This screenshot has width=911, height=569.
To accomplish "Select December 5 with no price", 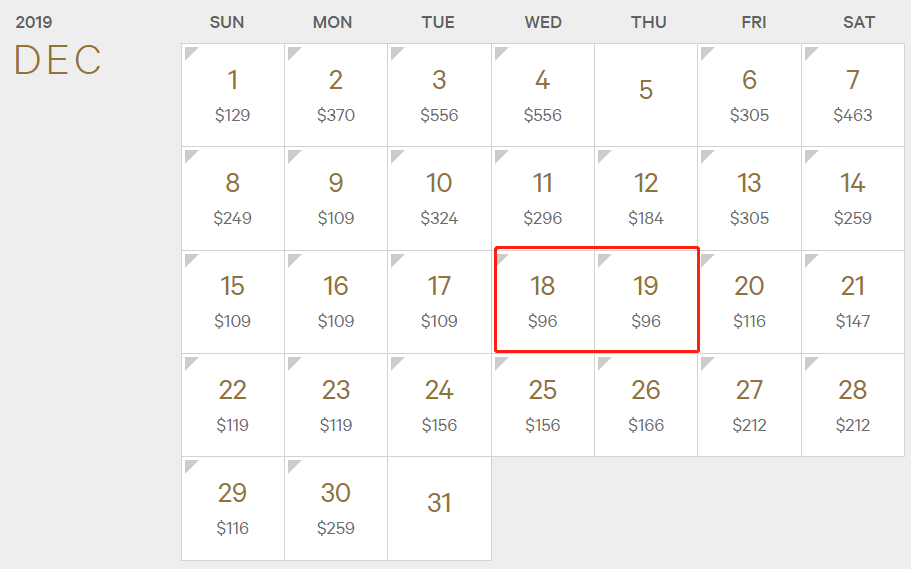I will pos(645,95).
